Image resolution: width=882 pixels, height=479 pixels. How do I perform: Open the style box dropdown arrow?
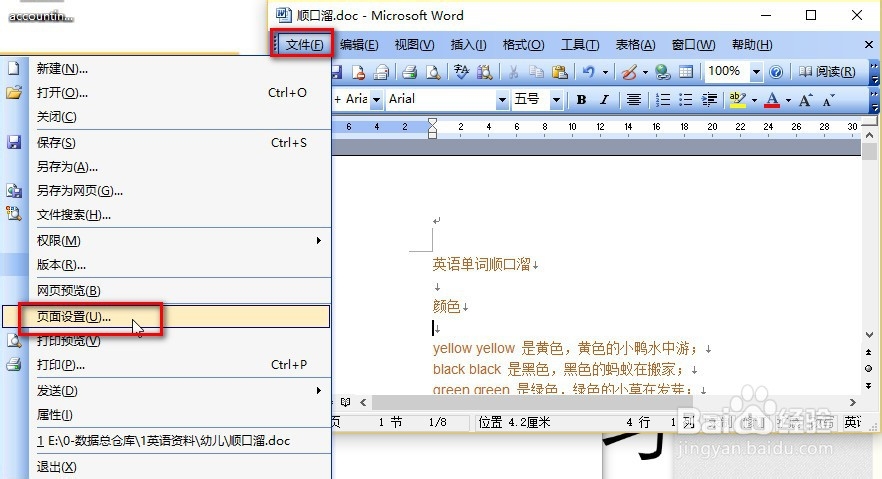pos(376,100)
